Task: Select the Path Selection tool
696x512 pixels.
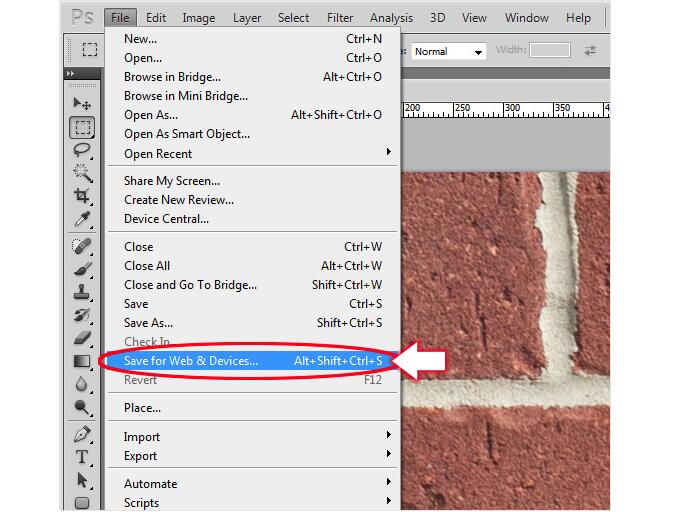Action: [x=82, y=480]
